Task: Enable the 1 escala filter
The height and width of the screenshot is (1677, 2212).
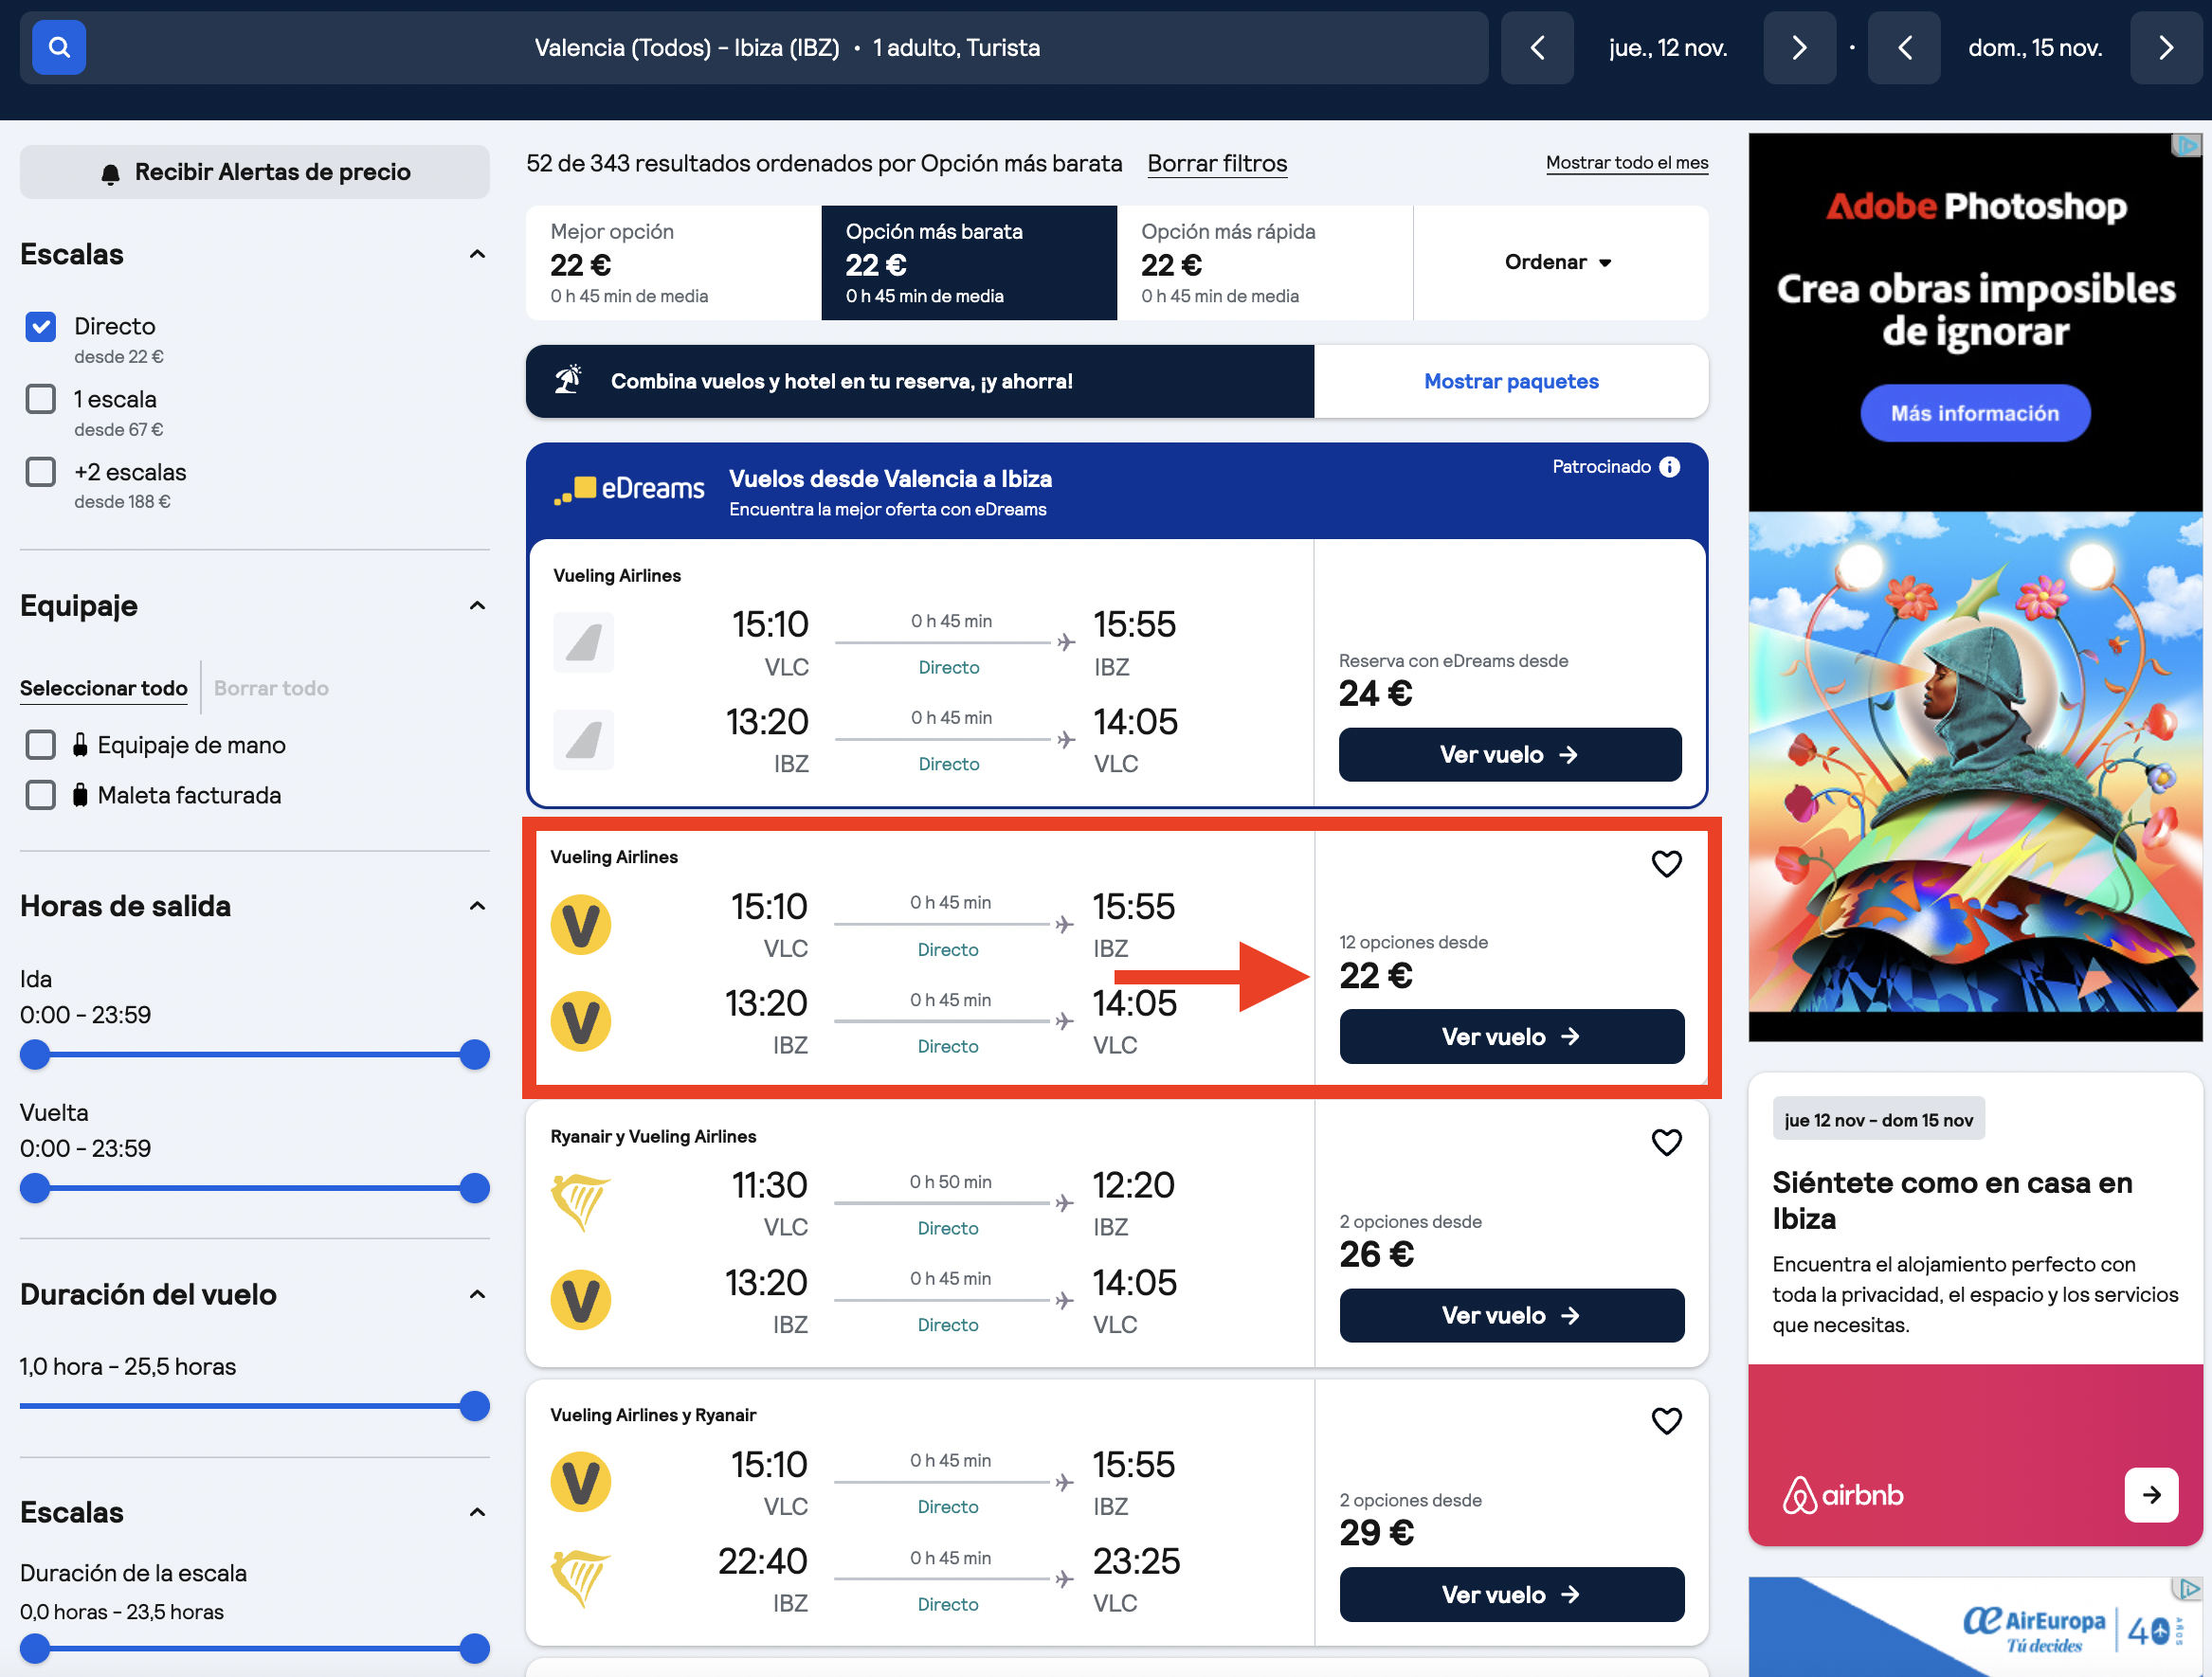Action: coord(41,399)
